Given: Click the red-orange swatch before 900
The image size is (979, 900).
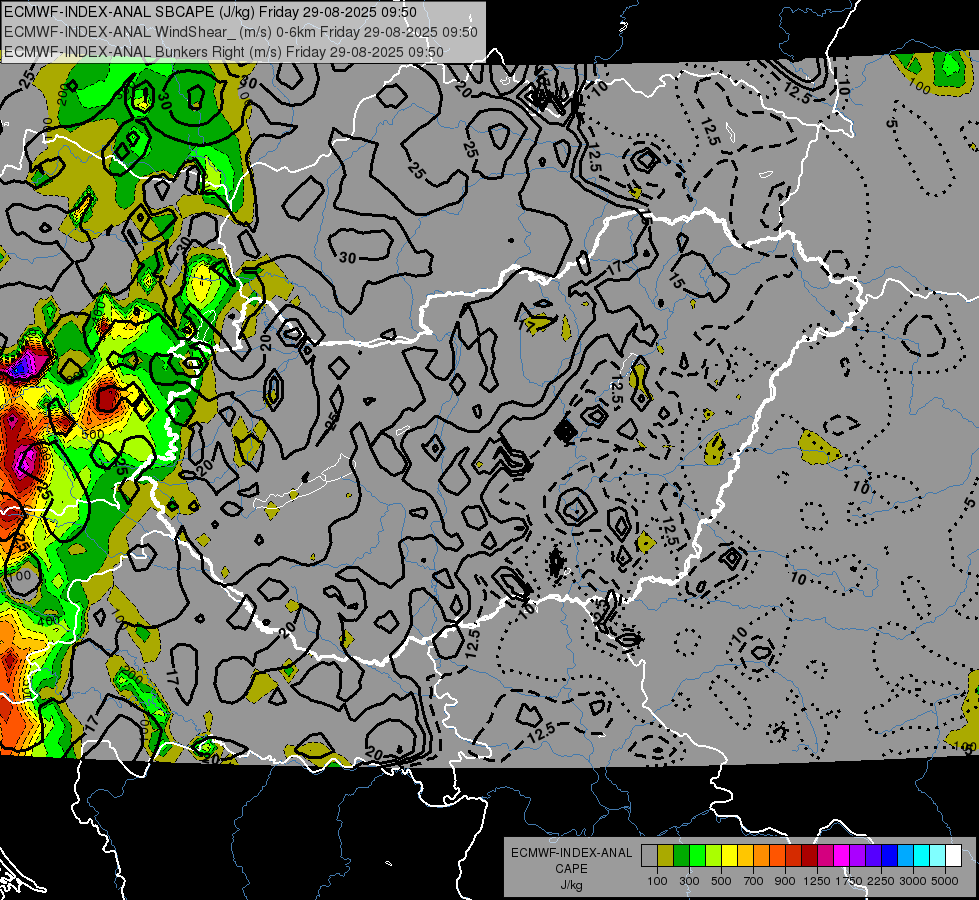Looking at the screenshot, I should click(777, 856).
